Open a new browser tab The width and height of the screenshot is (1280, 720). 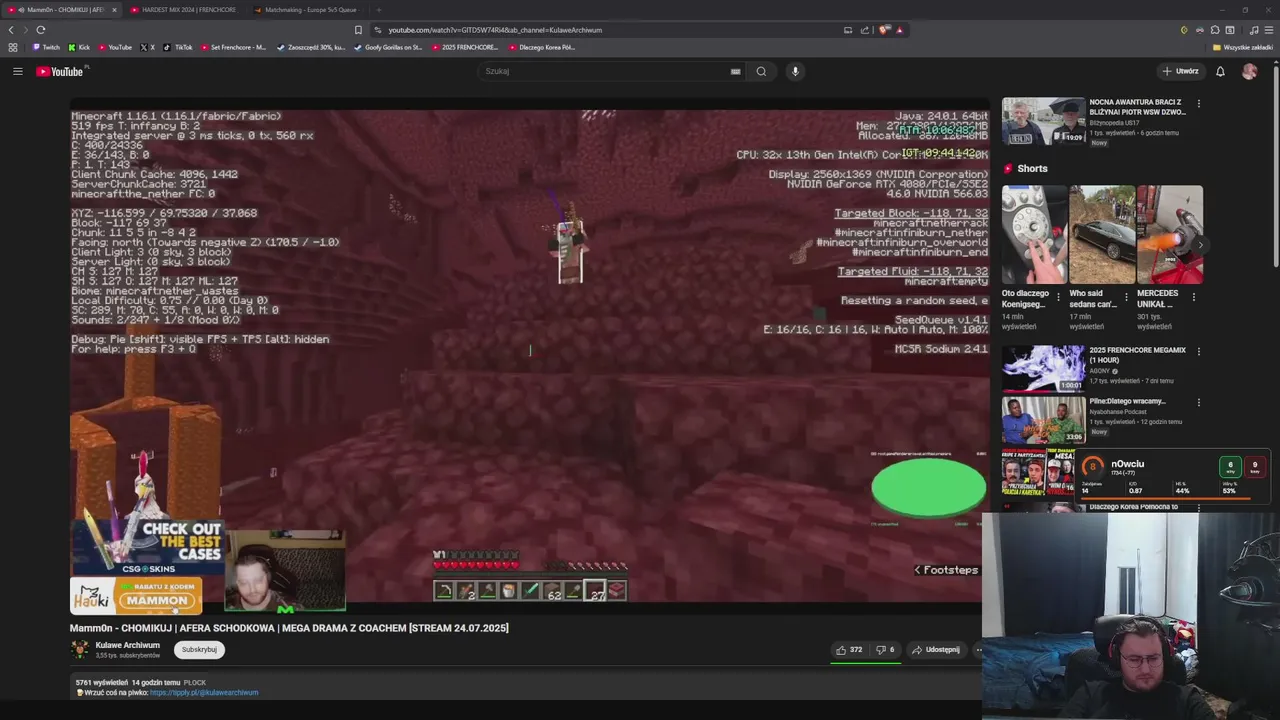click(x=378, y=10)
